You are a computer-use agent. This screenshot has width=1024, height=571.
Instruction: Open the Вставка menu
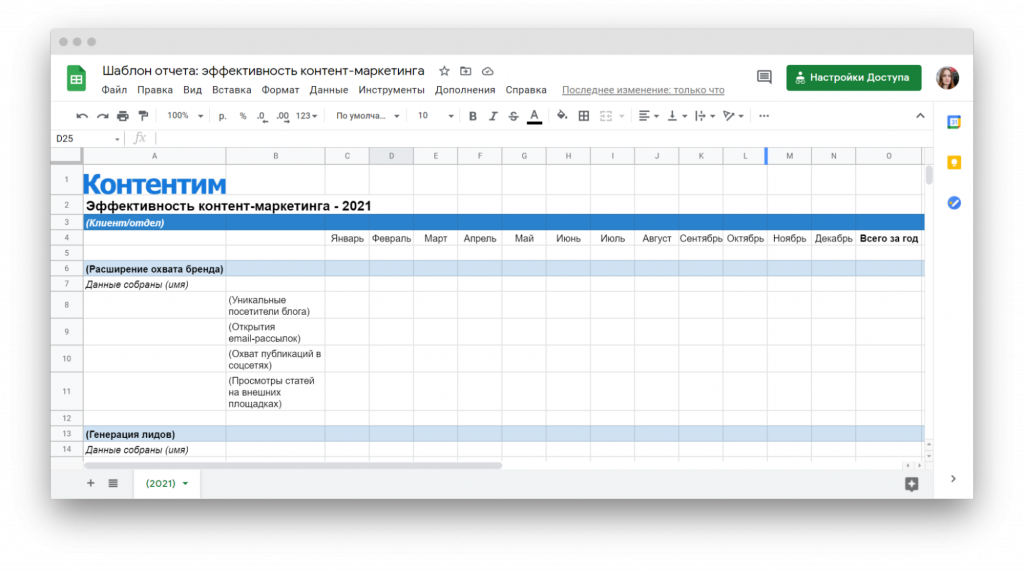231,90
